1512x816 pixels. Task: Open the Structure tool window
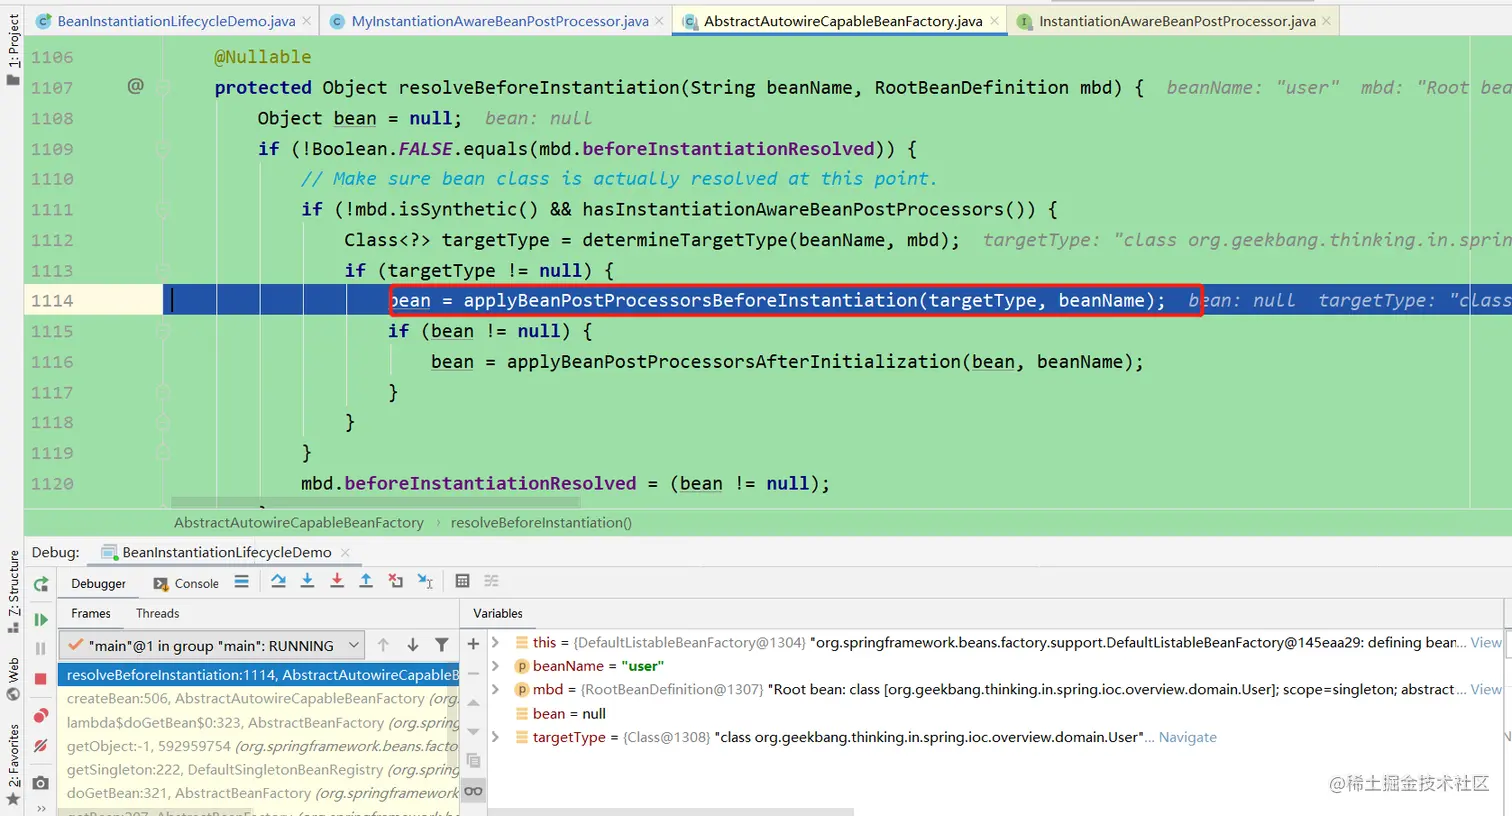pos(13,592)
